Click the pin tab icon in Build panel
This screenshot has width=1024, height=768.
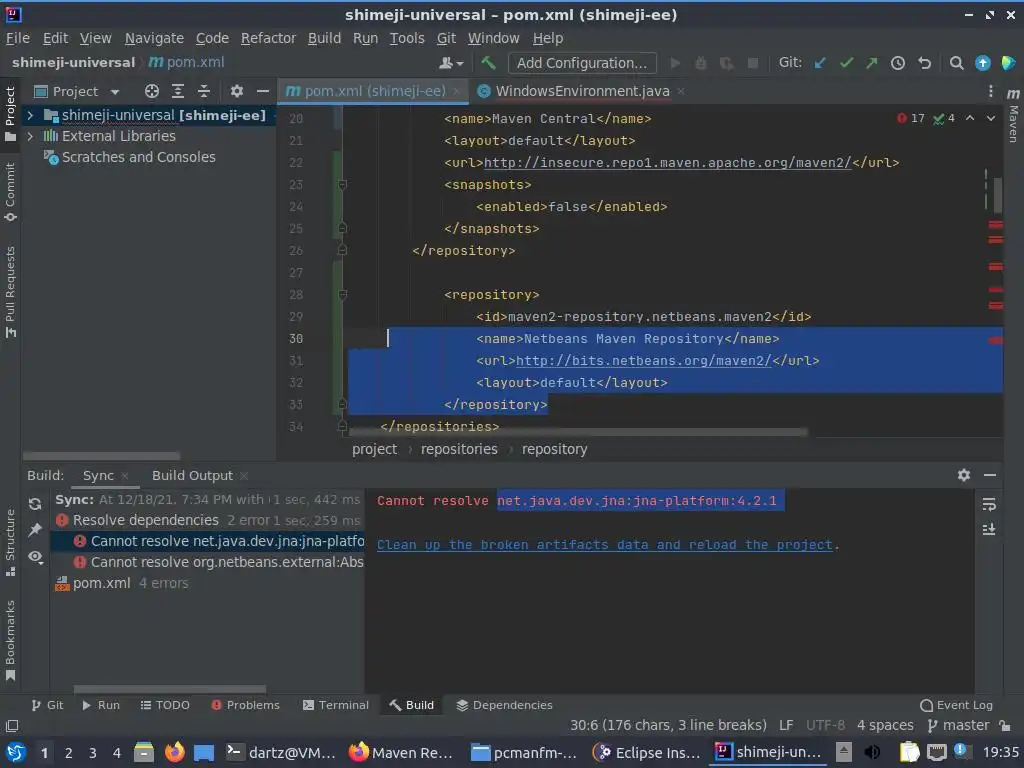click(35, 530)
